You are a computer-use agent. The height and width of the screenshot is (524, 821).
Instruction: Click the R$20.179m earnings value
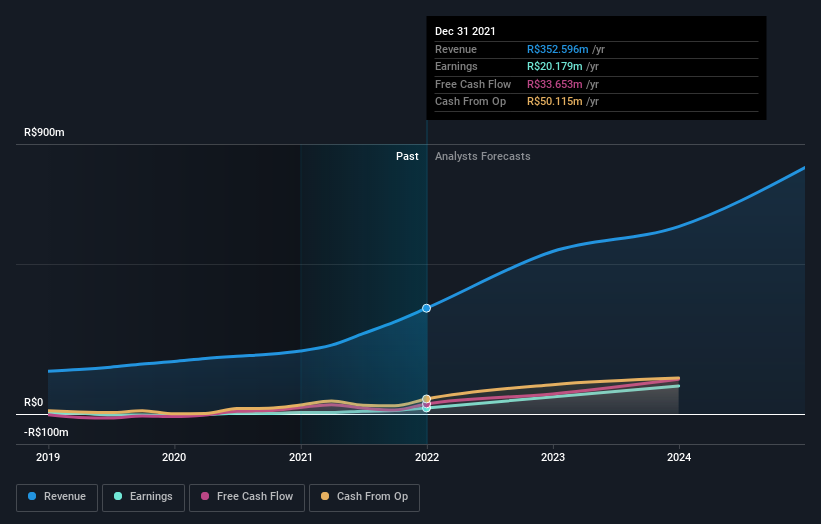point(554,66)
